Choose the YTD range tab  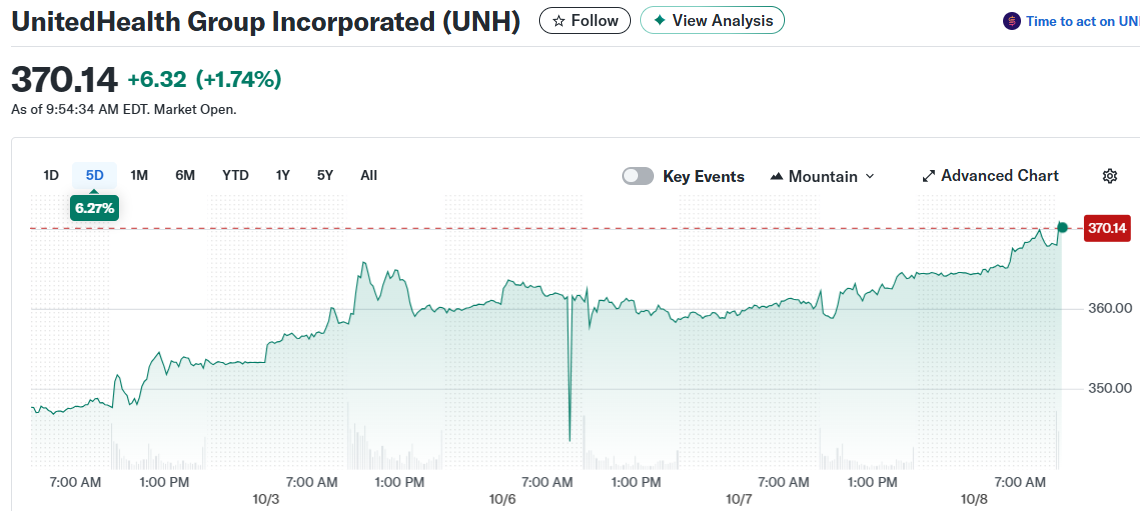tap(235, 175)
